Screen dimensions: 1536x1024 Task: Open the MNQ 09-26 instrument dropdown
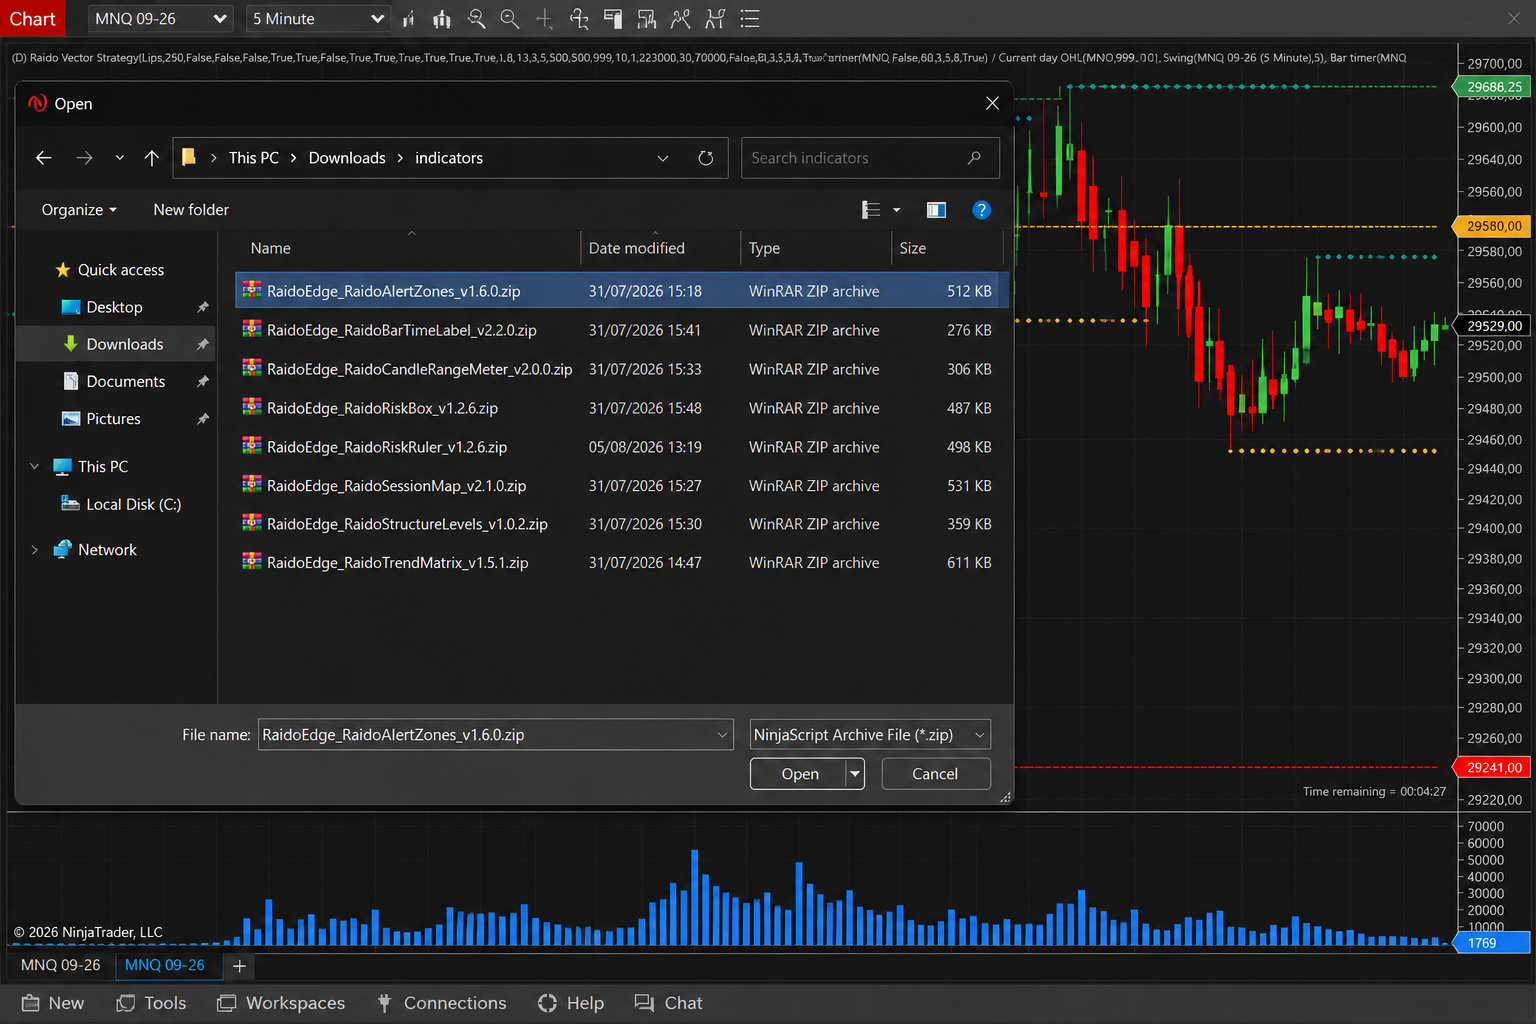click(160, 19)
